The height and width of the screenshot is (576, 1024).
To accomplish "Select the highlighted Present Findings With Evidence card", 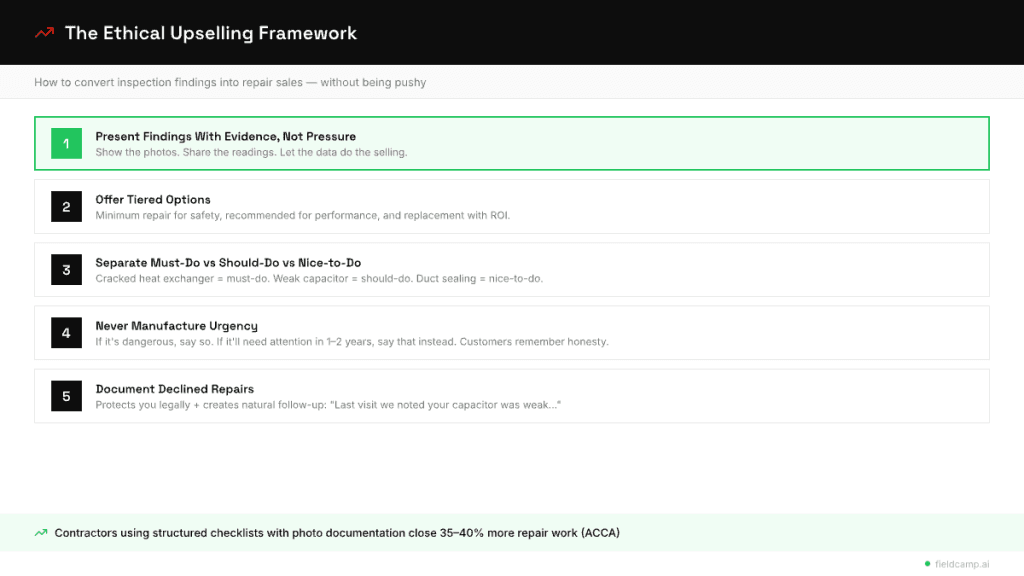I will pos(512,143).
